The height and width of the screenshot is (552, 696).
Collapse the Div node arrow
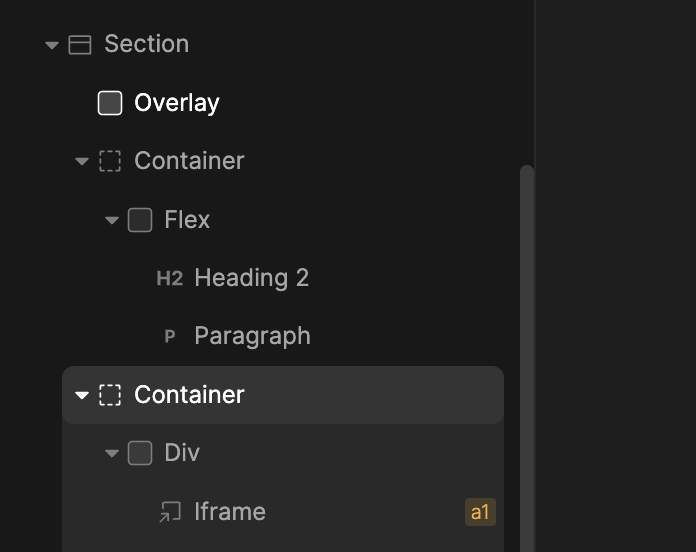click(112, 453)
